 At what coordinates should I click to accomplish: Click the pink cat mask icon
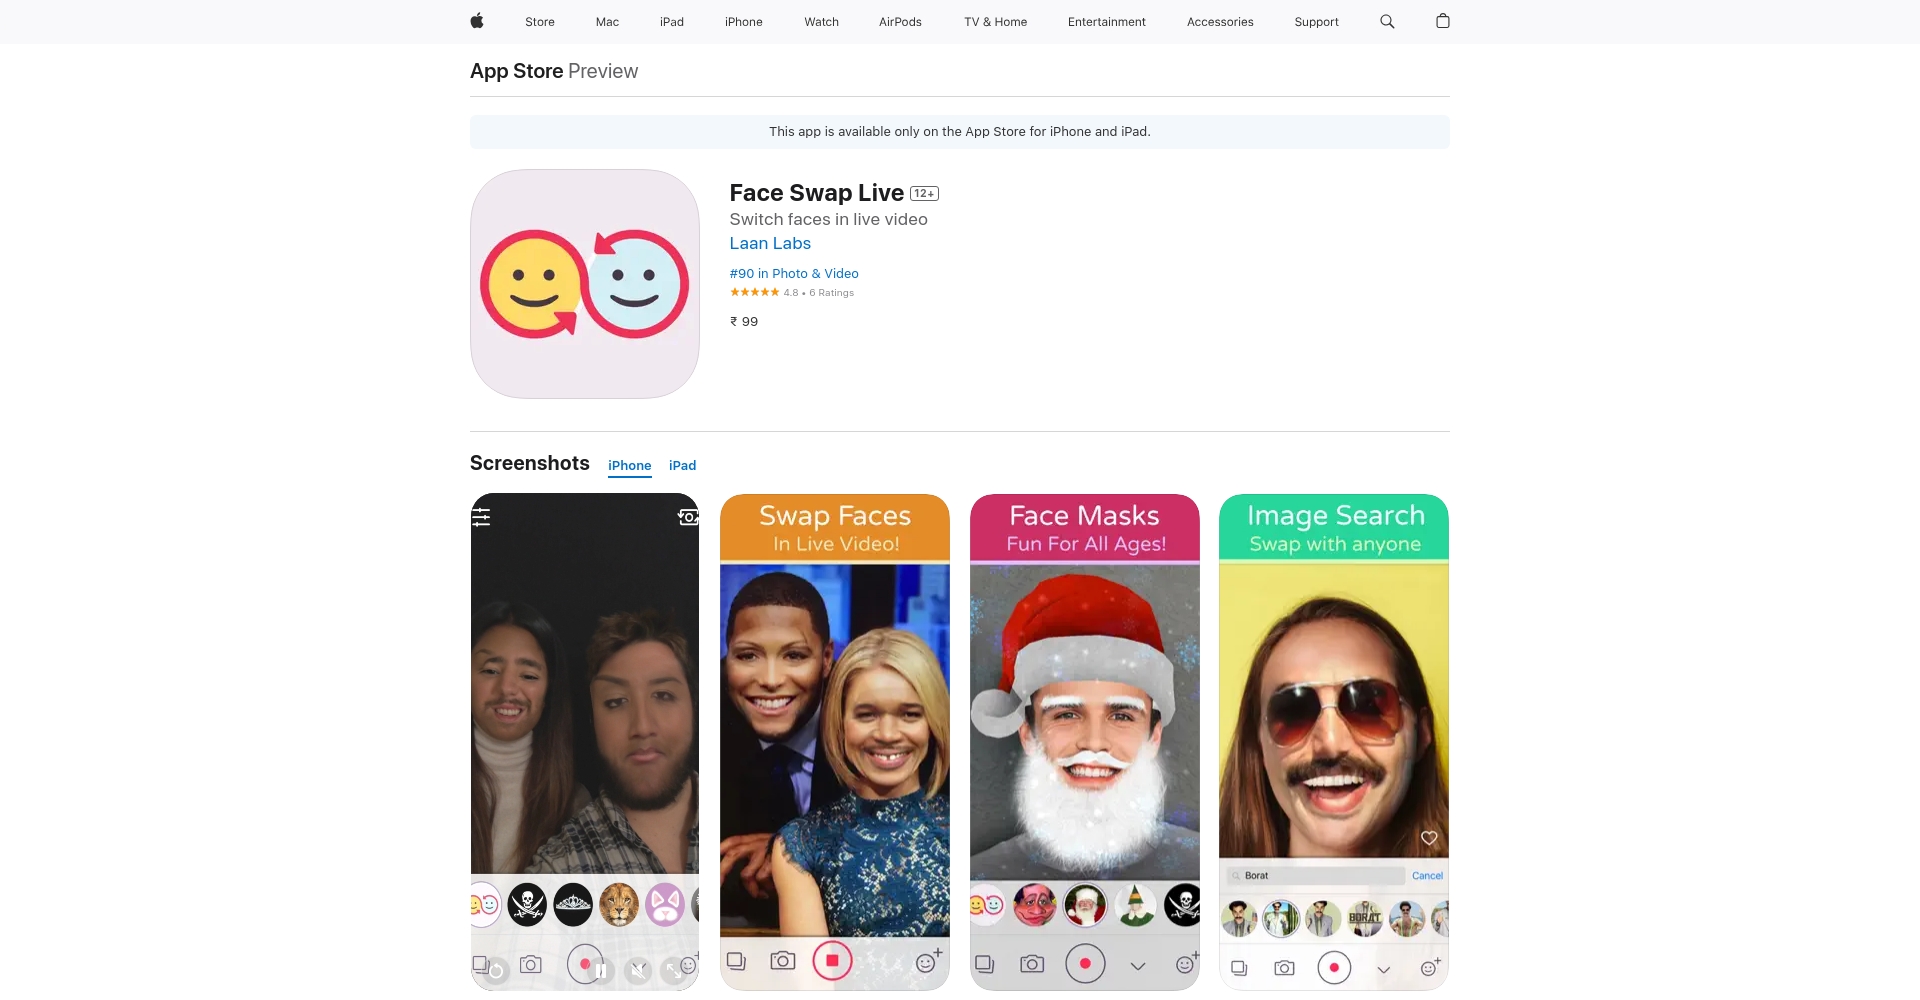coord(665,905)
